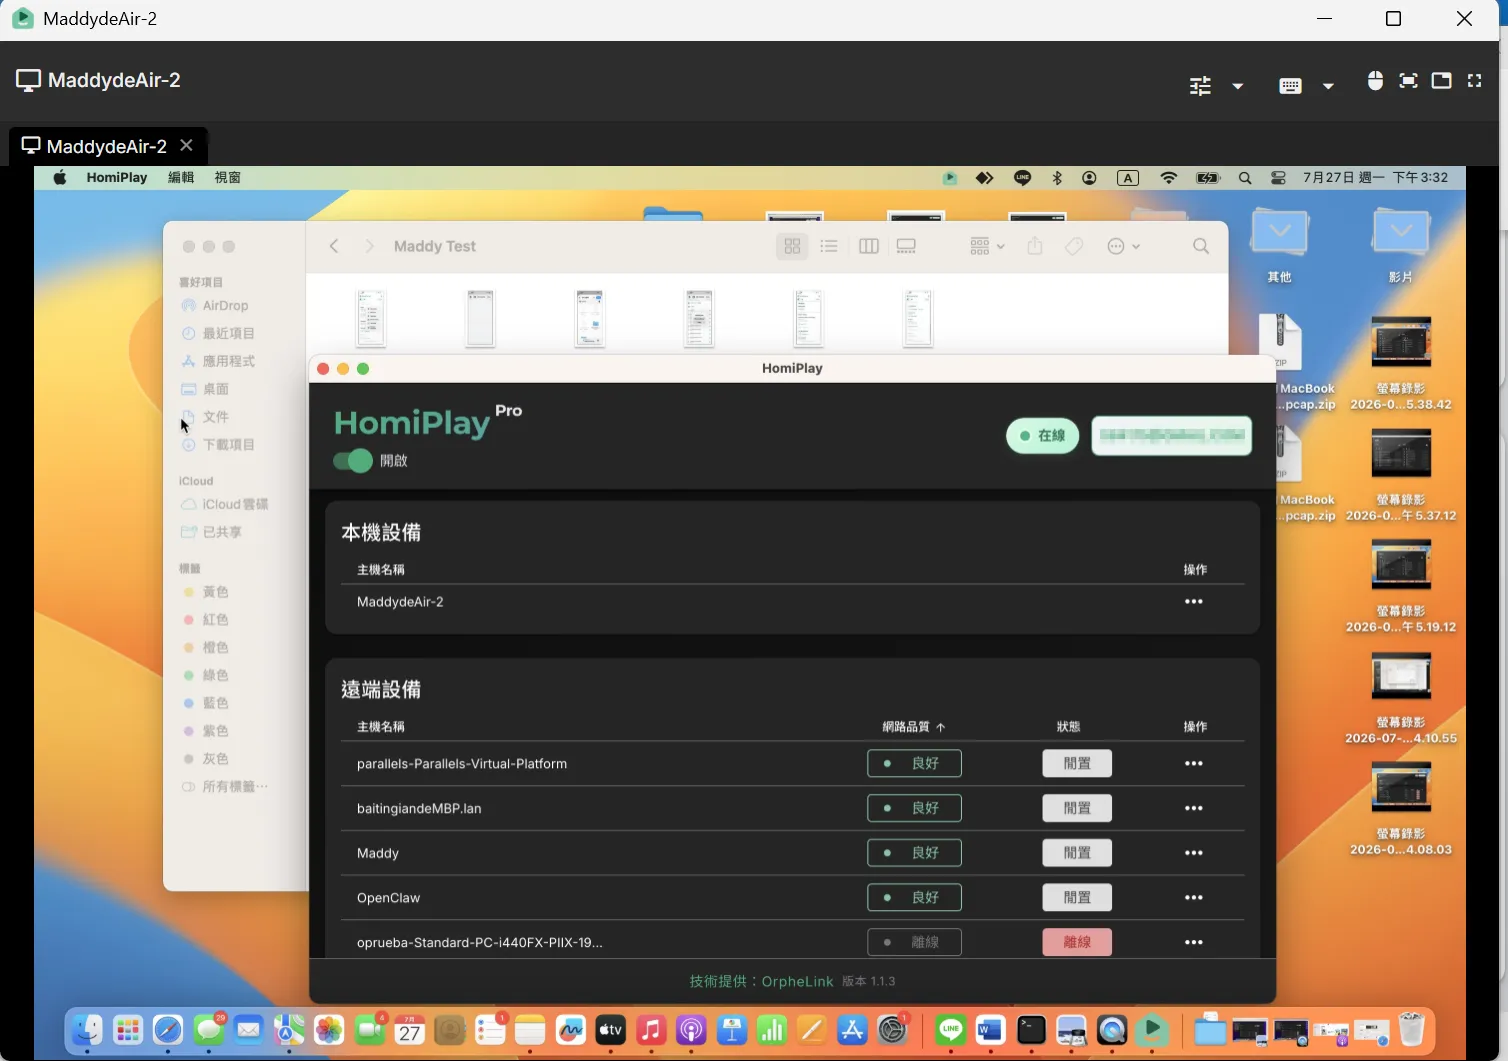
Task: Switch Finder to list view
Action: point(829,246)
